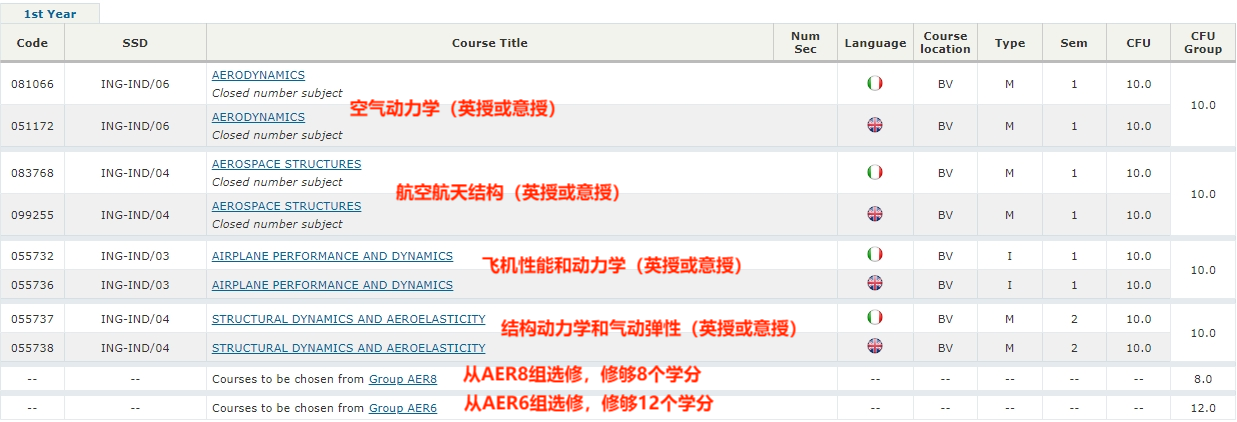The height and width of the screenshot is (422, 1237).
Task: Click the Code column header
Action: point(32,43)
